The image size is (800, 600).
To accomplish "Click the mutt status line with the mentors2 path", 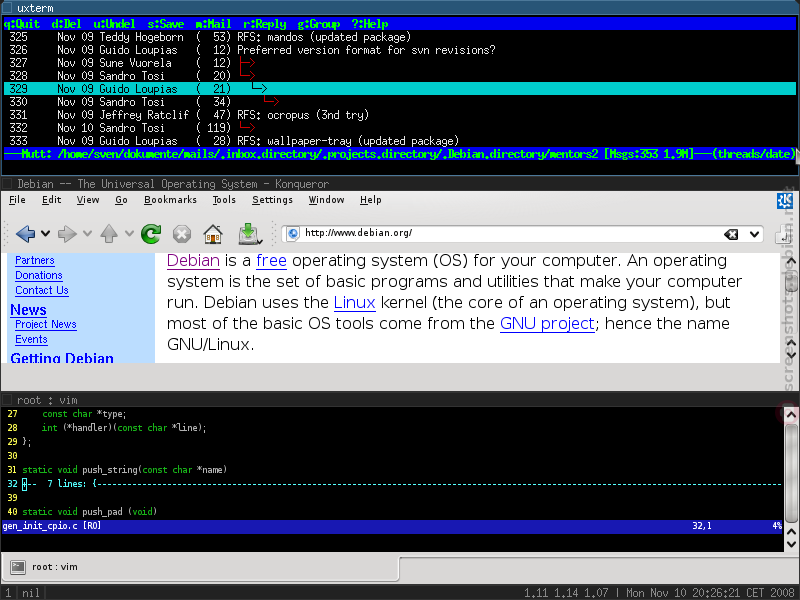I will coord(399,154).
